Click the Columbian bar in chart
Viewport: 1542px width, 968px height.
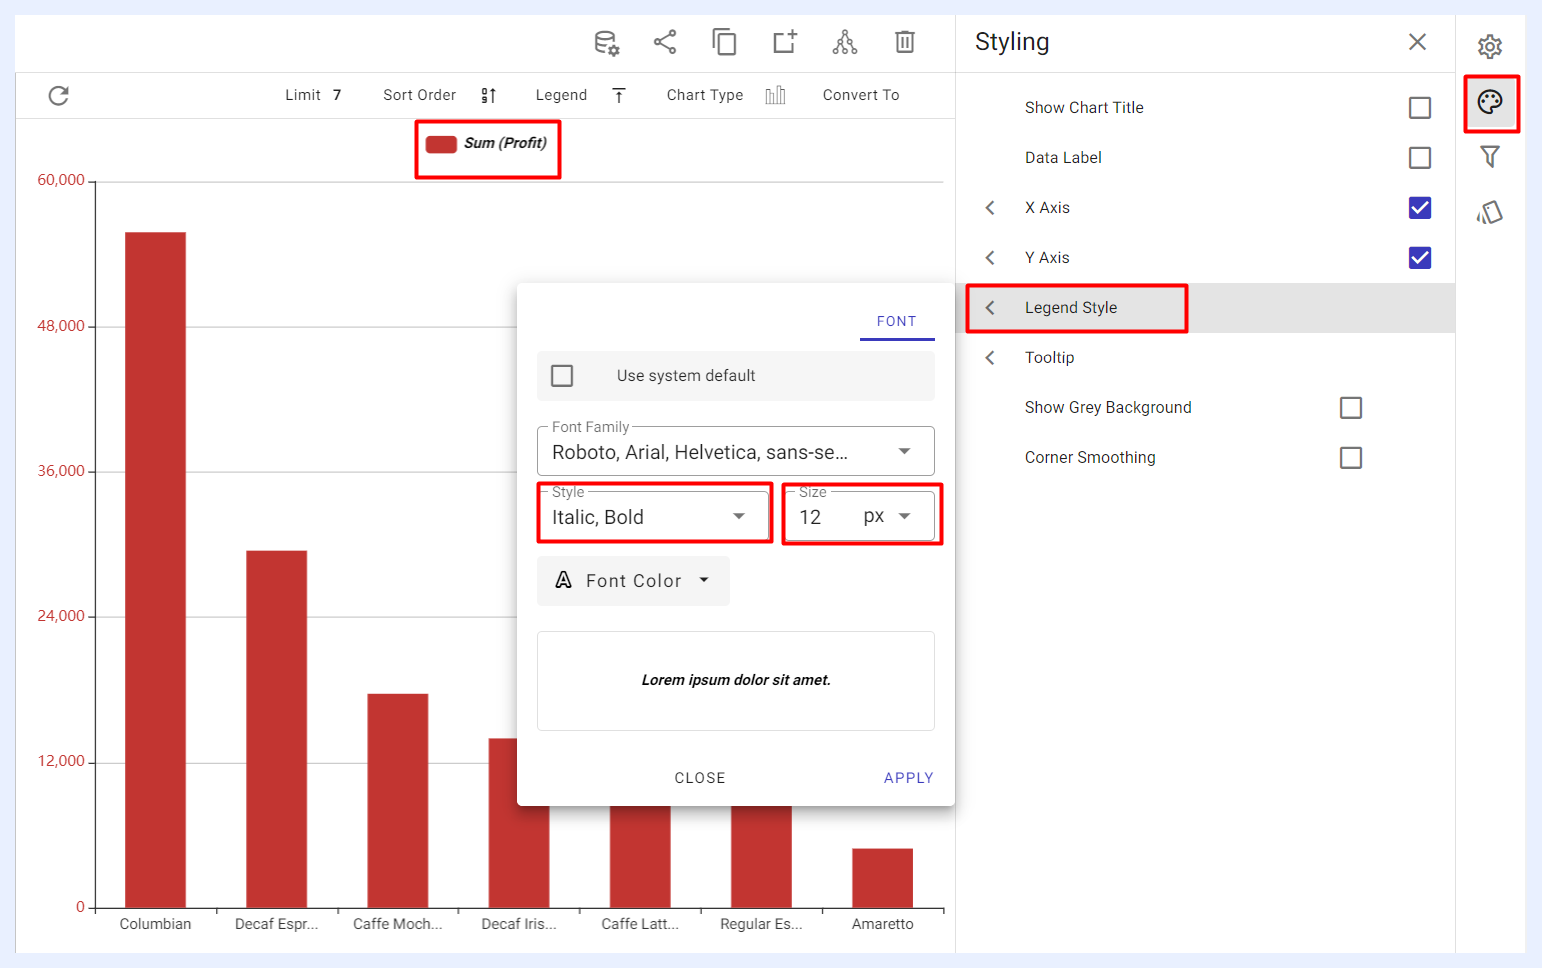point(155,570)
